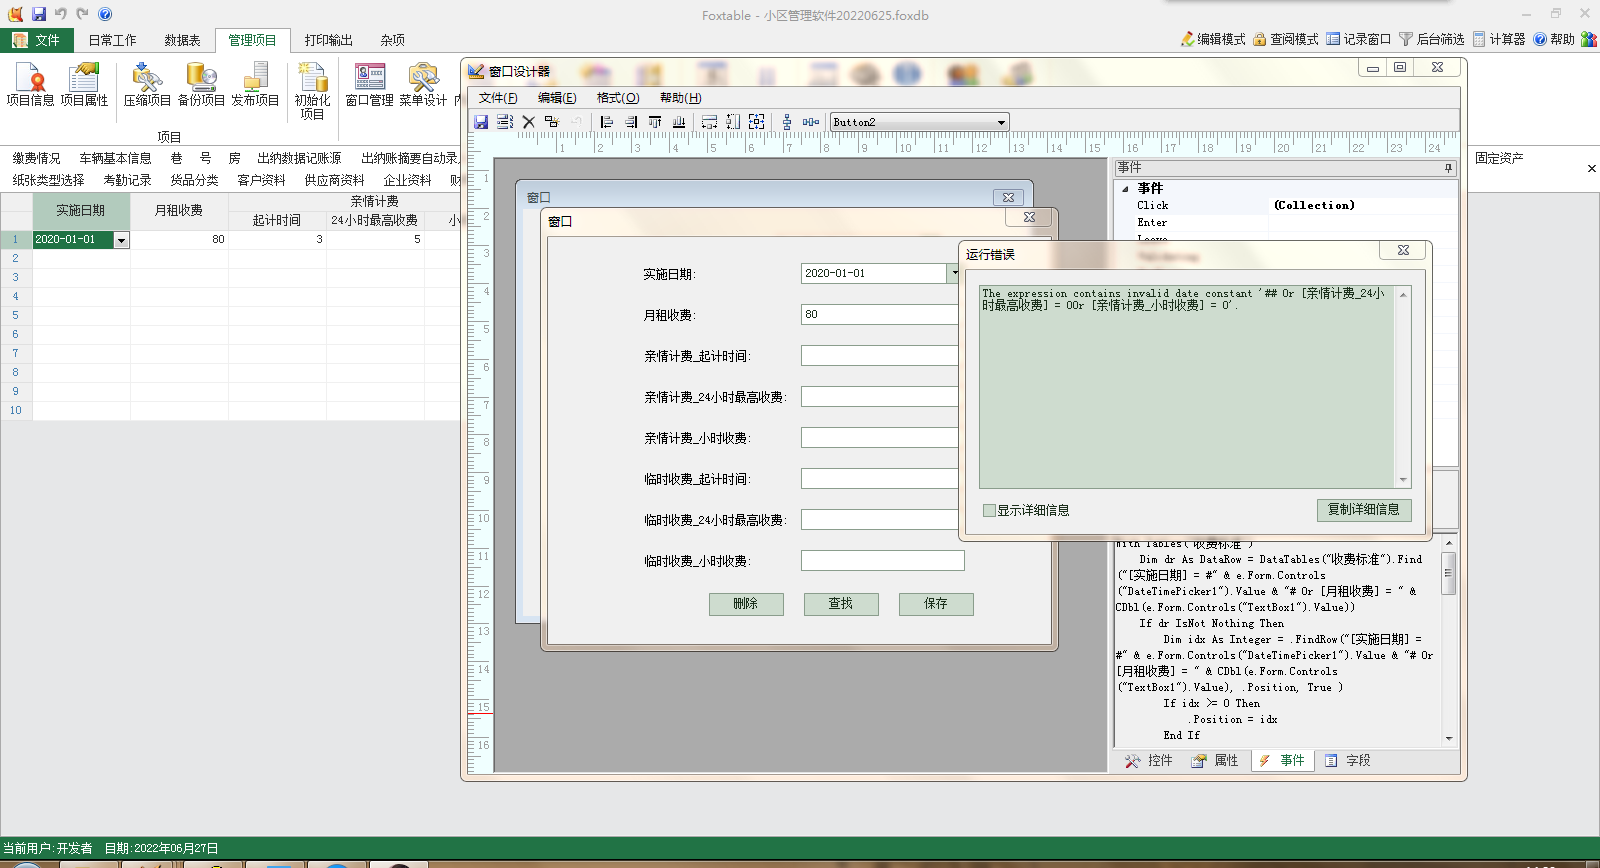Open the 车辆基本信息 table tab

(x=115, y=158)
